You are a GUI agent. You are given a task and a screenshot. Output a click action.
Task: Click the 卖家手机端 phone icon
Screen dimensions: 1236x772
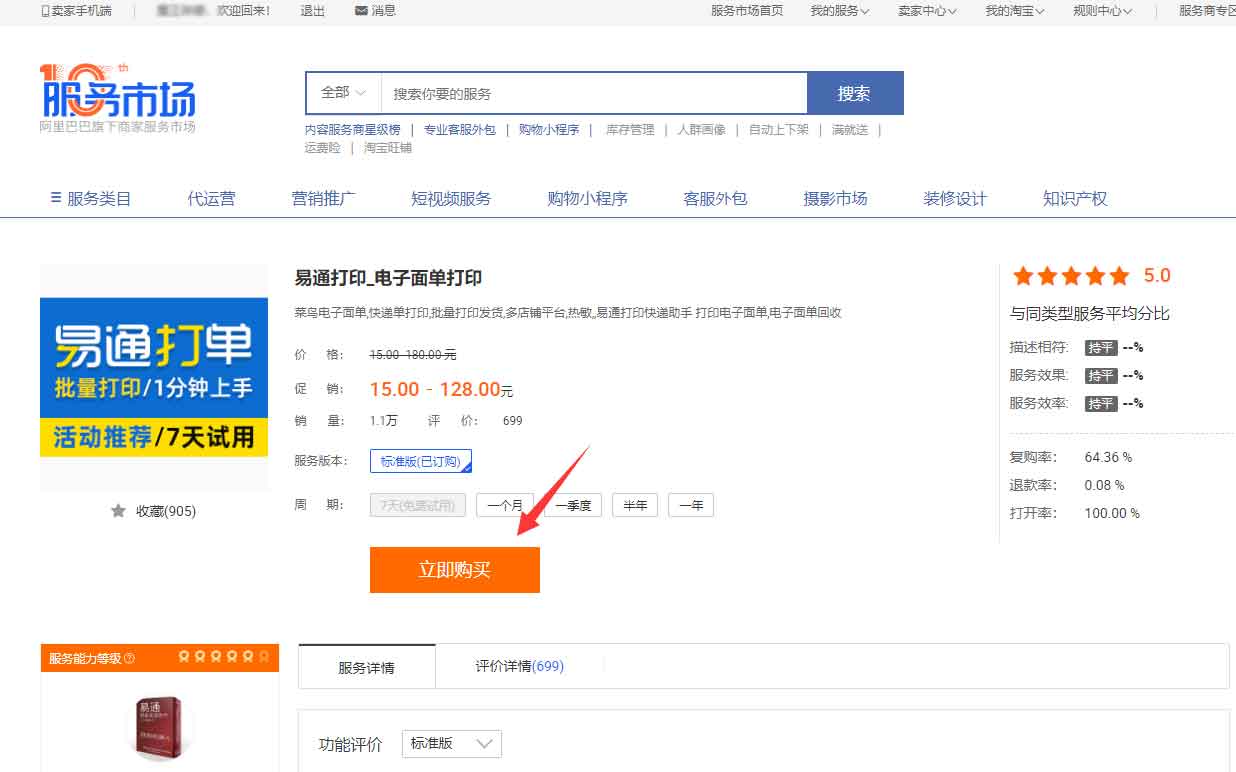45,11
